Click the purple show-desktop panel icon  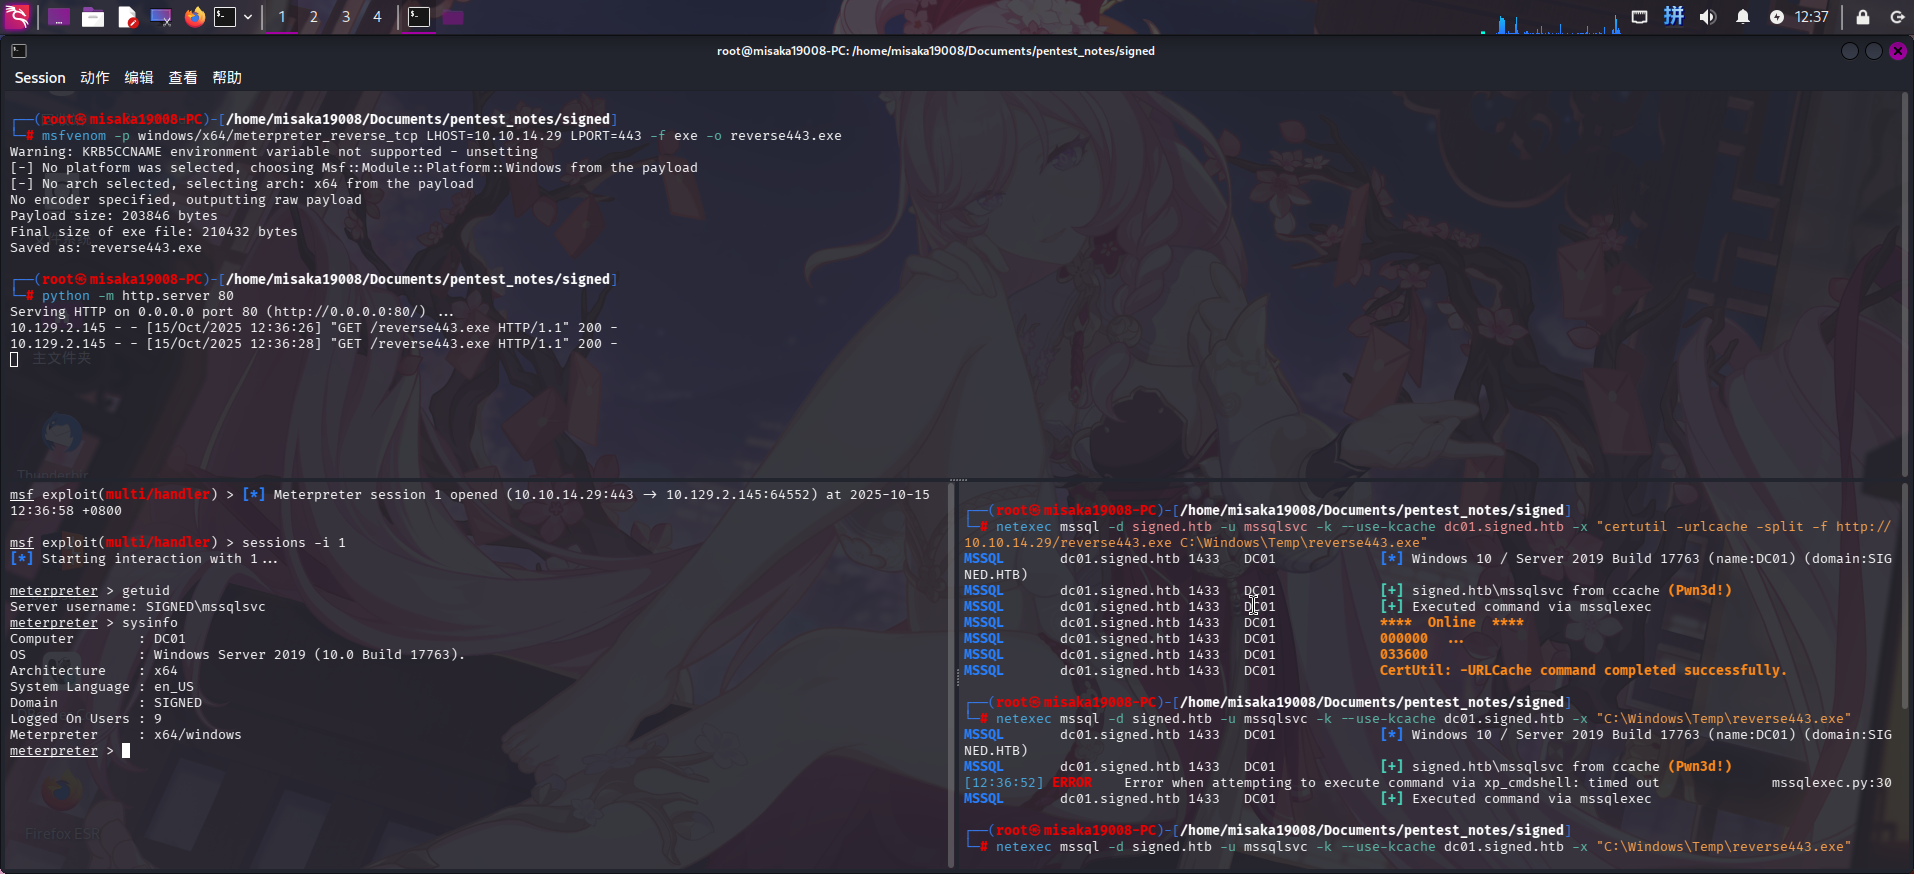[59, 17]
